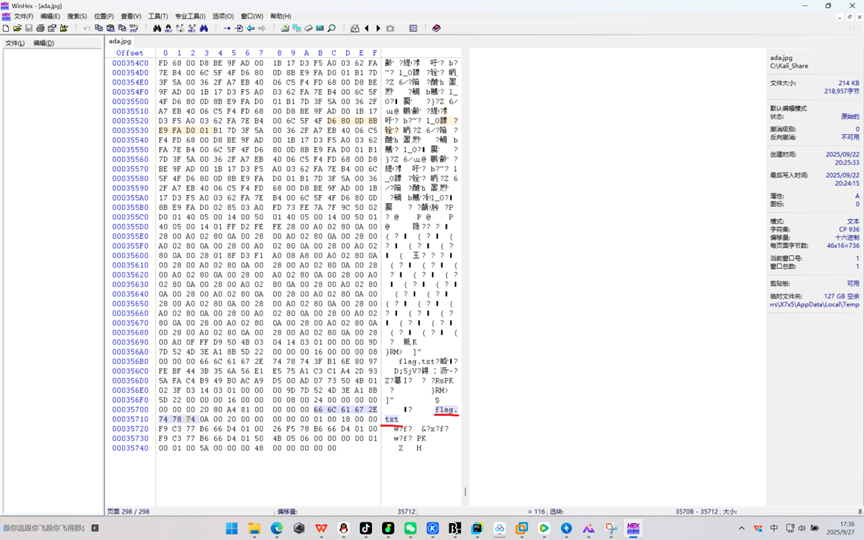Click file size value 214 KB
864x540 pixels.
[x=849, y=83]
